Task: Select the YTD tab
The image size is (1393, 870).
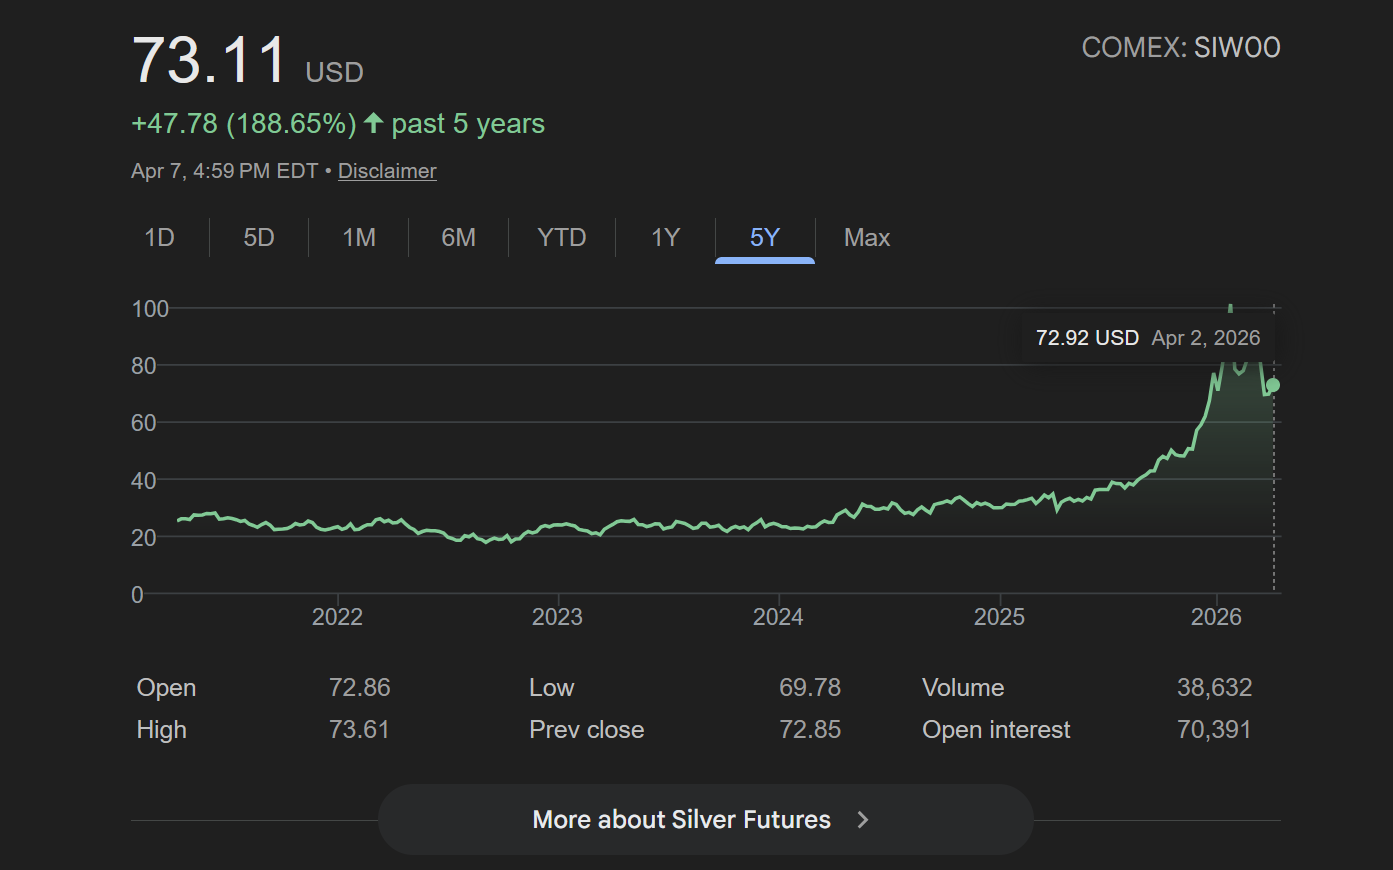Action: coord(562,238)
